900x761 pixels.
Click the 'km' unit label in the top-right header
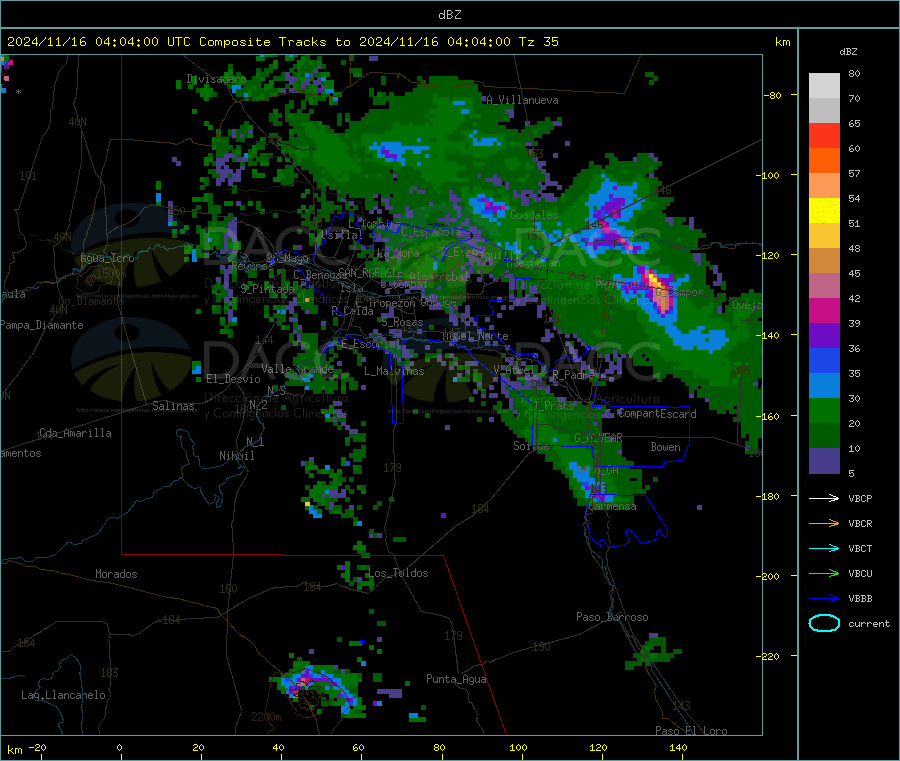click(x=782, y=42)
